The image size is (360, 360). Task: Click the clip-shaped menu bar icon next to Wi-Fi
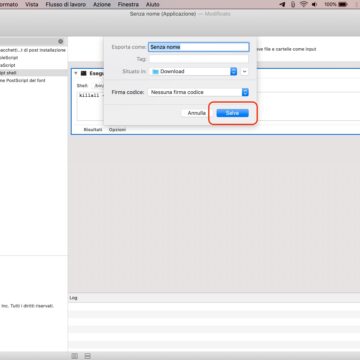[x=293, y=4]
